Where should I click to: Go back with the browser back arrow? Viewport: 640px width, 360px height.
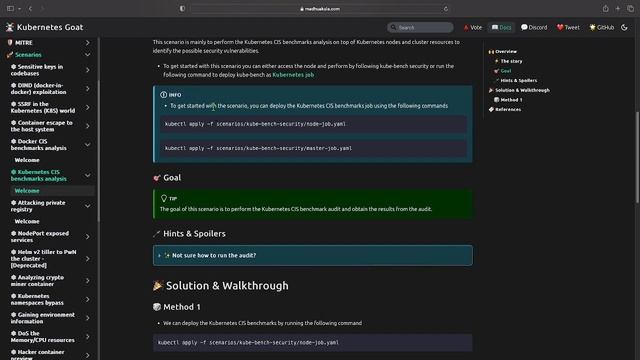tap(30, 9)
